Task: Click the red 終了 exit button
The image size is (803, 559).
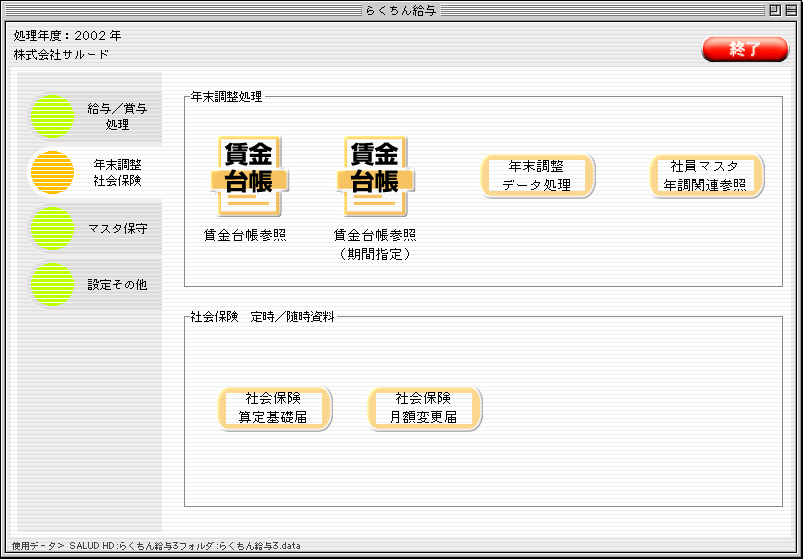Action: pyautogui.click(x=745, y=49)
